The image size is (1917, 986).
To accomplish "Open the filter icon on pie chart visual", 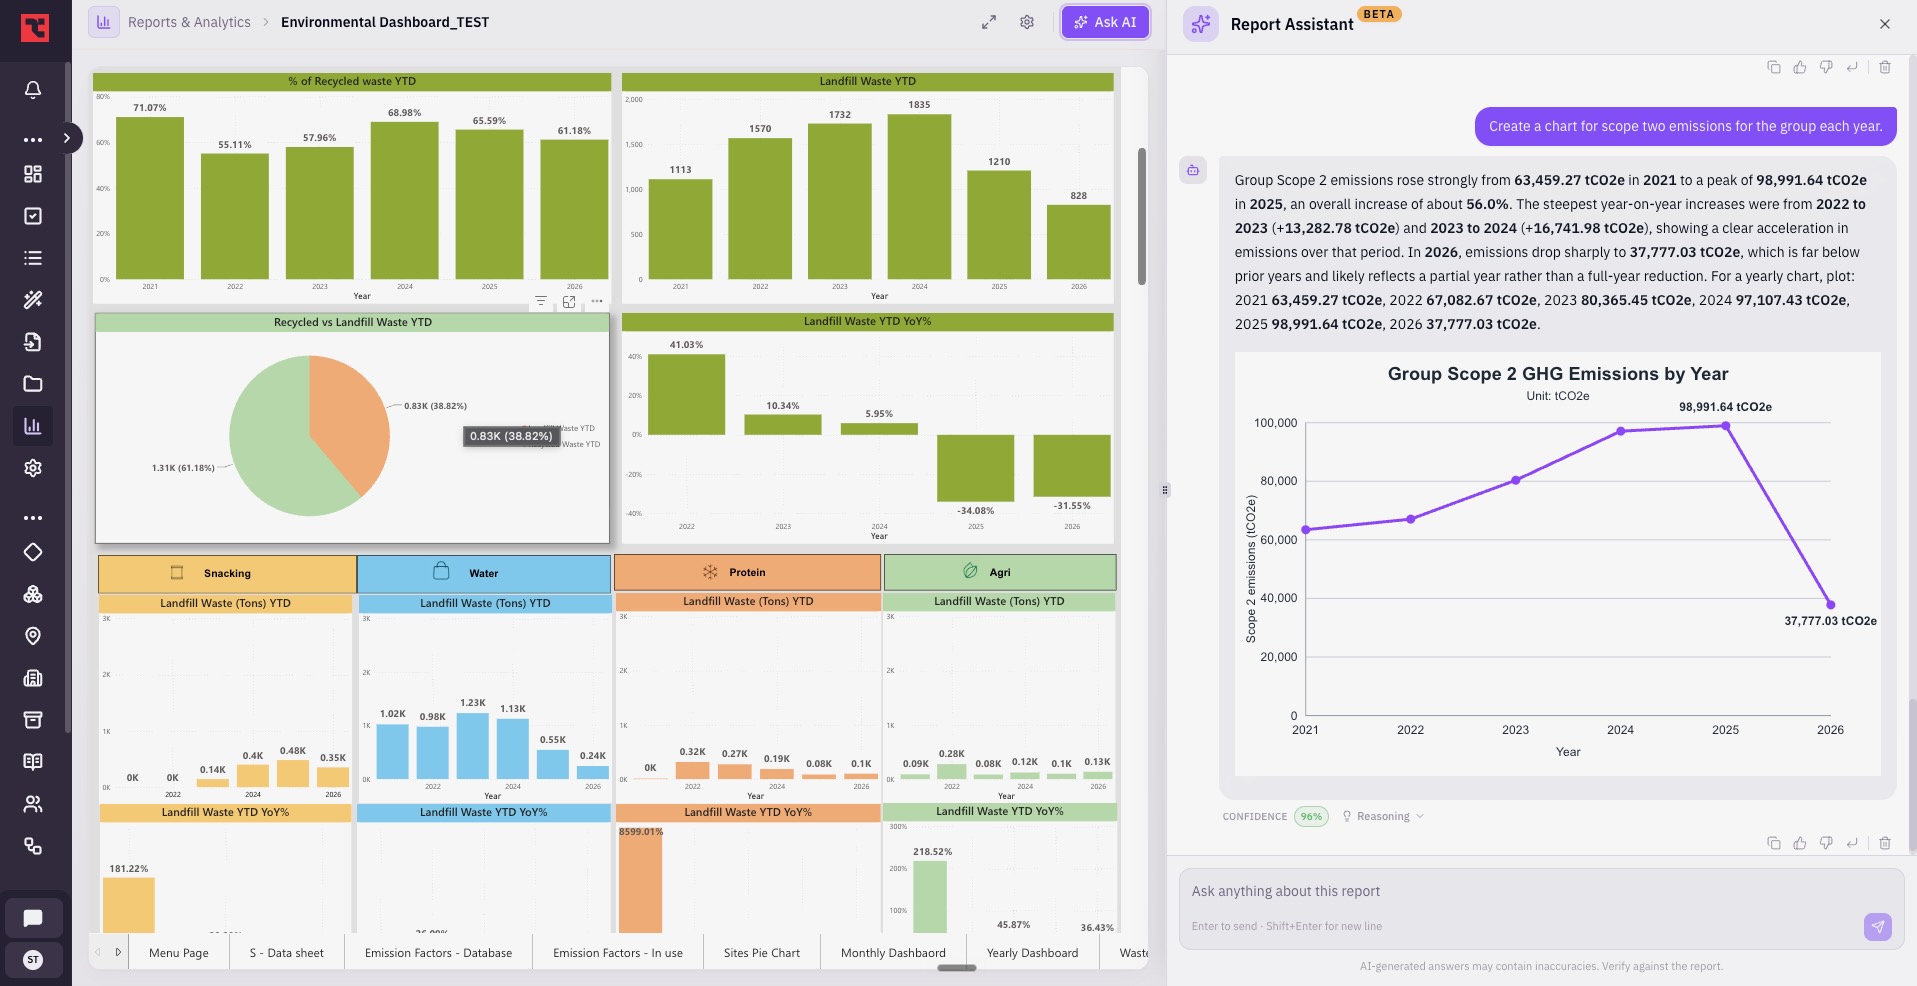I will 541,301.
